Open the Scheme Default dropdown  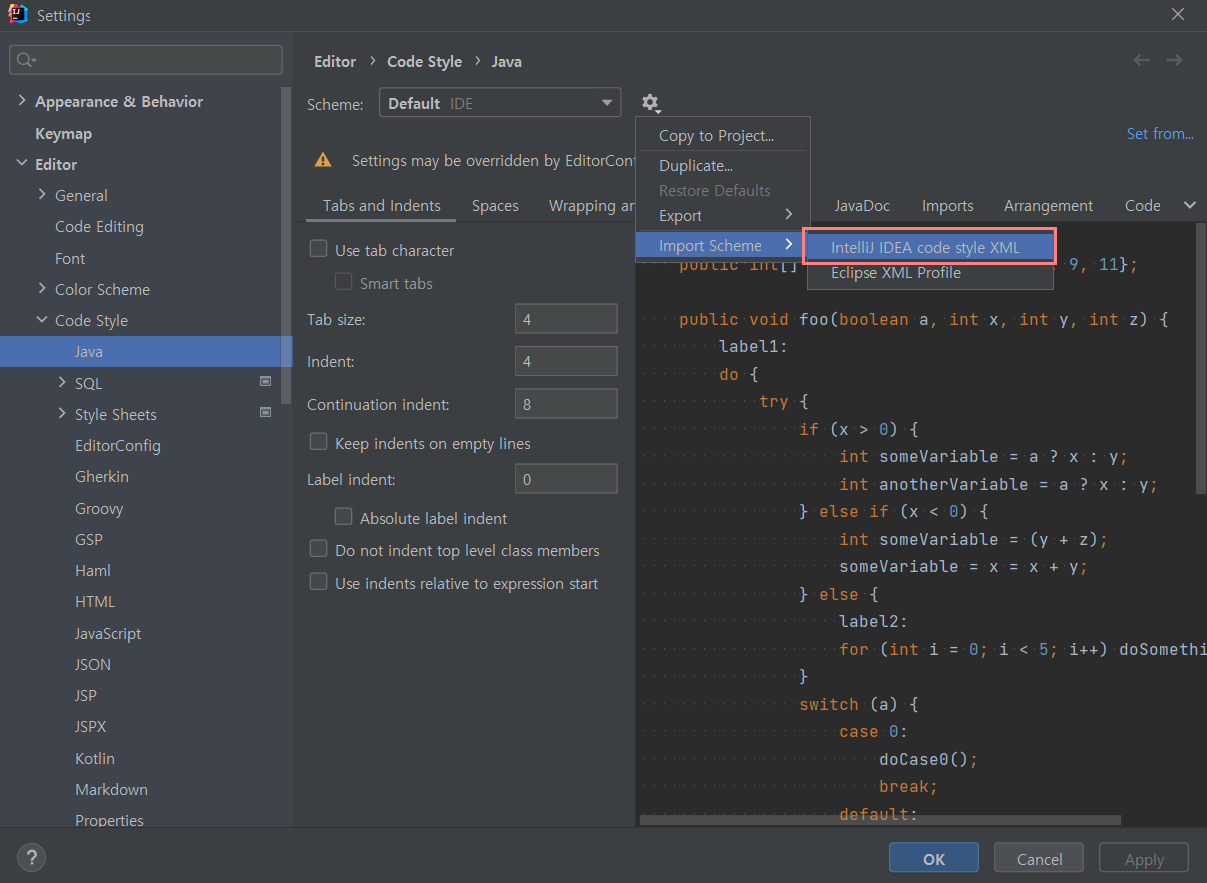point(500,103)
